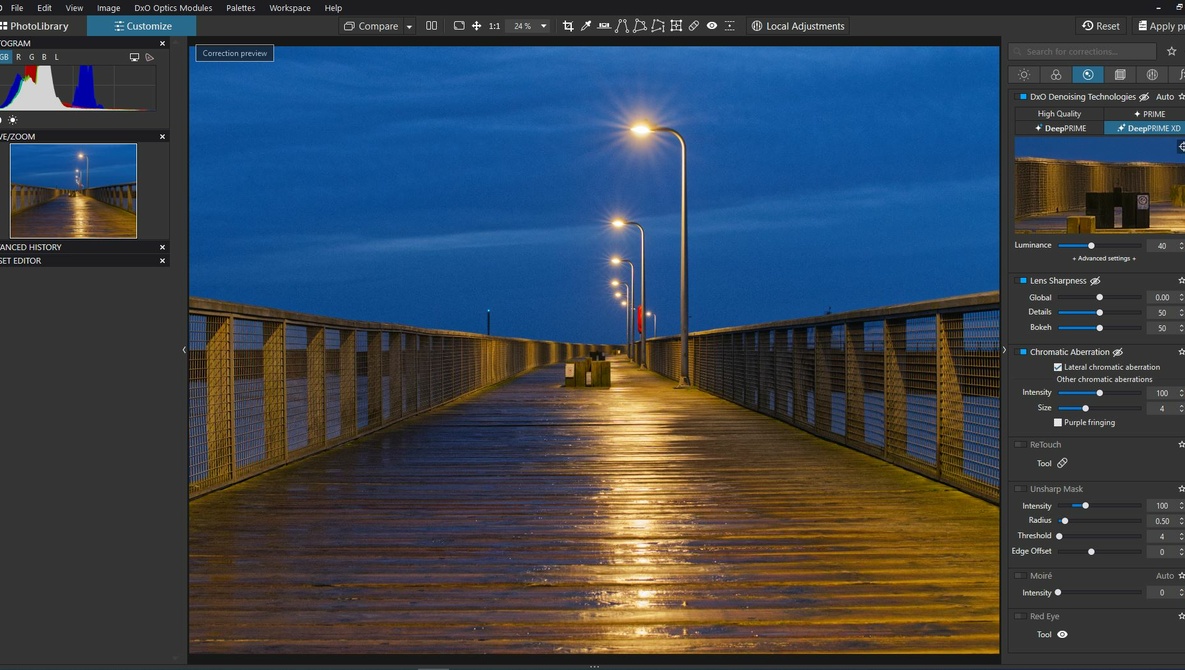The image size is (1185, 670).
Task: Expand denoising Advanced settings
Action: 1103,258
